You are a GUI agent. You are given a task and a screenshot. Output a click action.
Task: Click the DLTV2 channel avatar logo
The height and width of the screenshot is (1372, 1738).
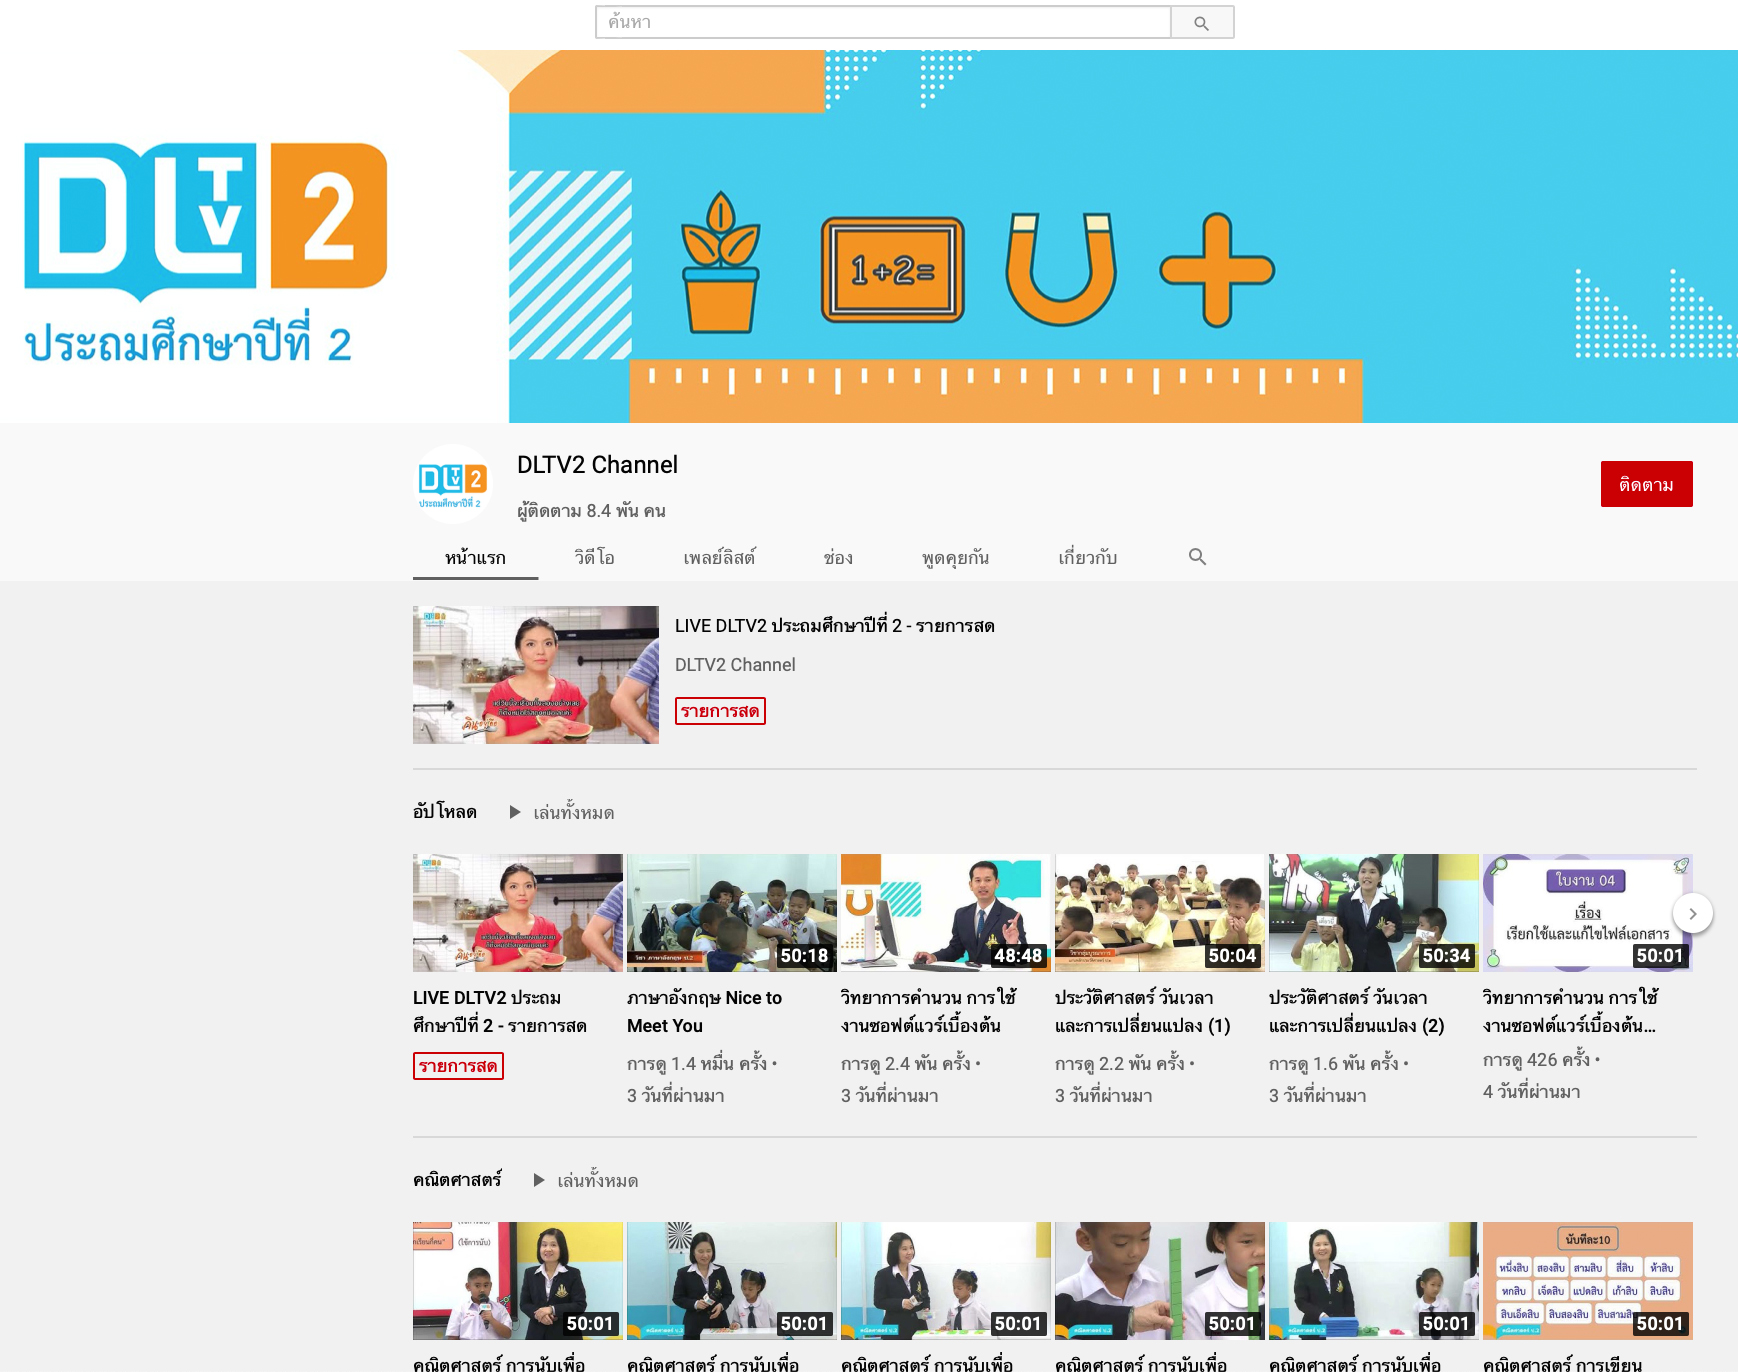(x=452, y=483)
